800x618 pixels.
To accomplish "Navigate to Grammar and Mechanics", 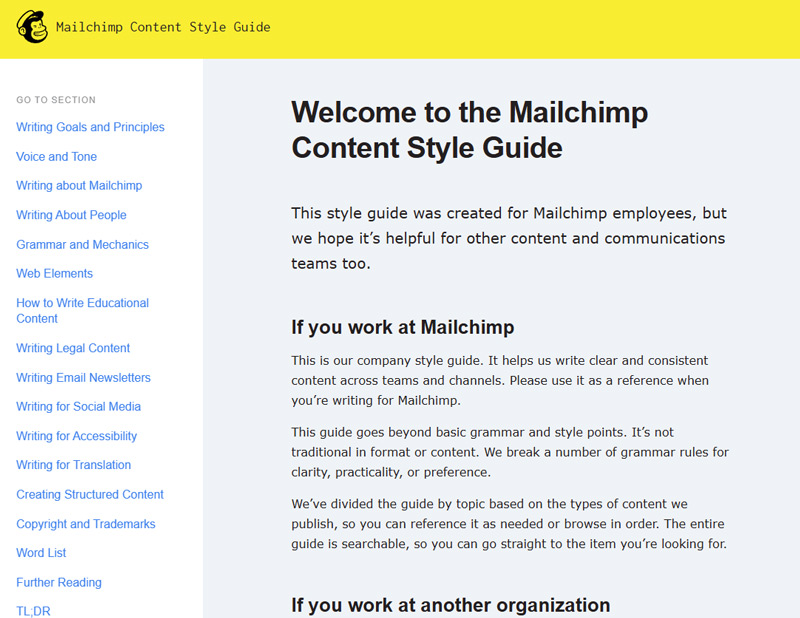I will point(82,245).
